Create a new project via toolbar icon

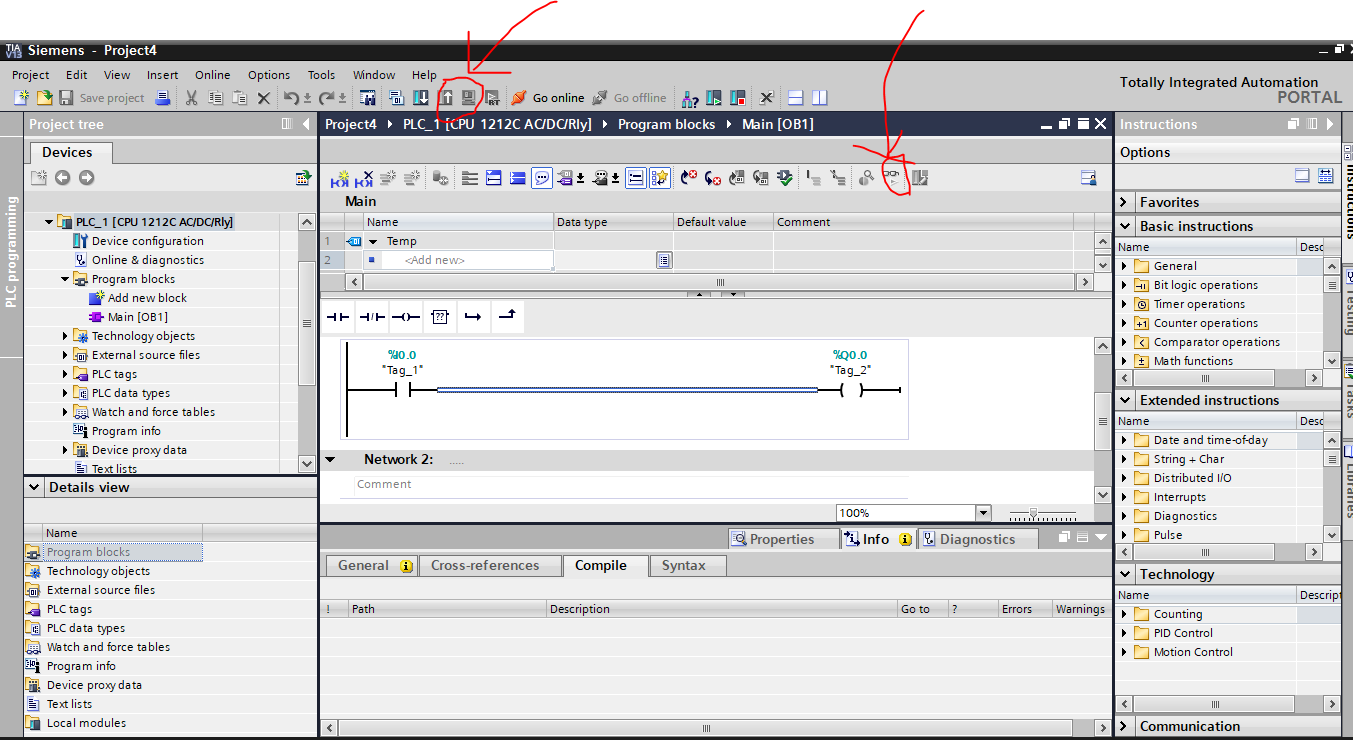click(21, 98)
